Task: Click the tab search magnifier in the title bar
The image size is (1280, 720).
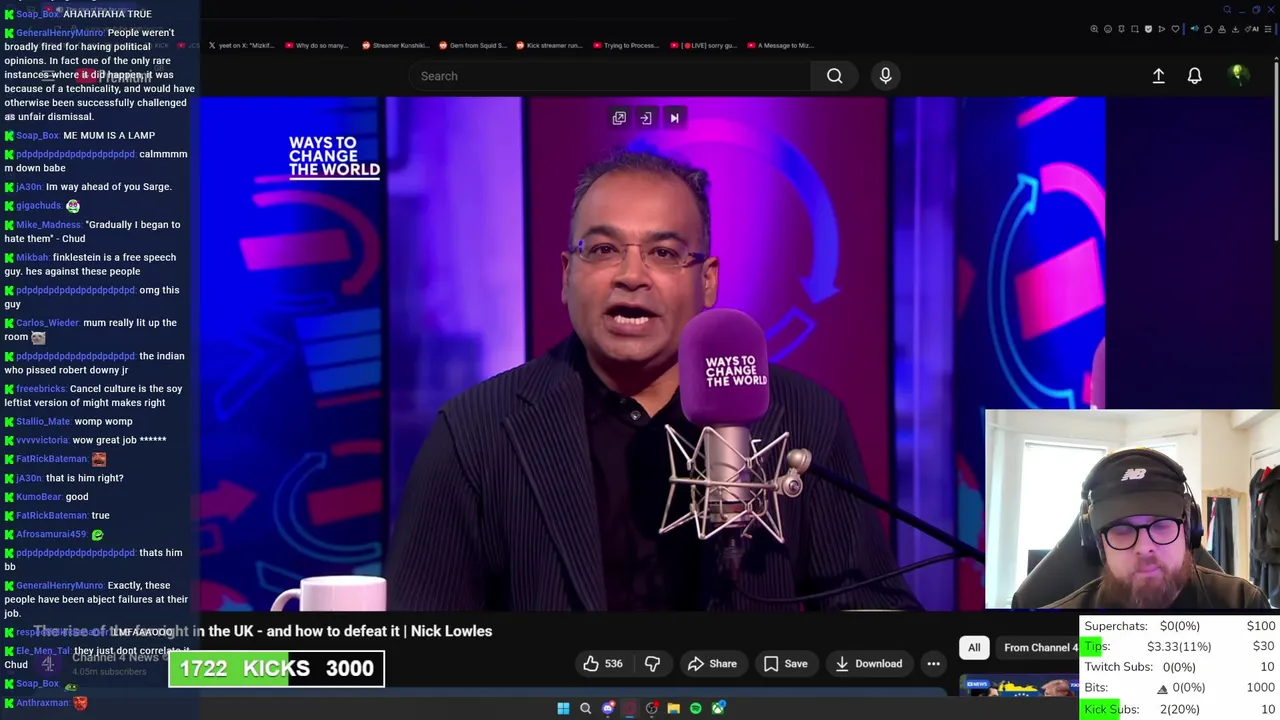Action: 1227,10
